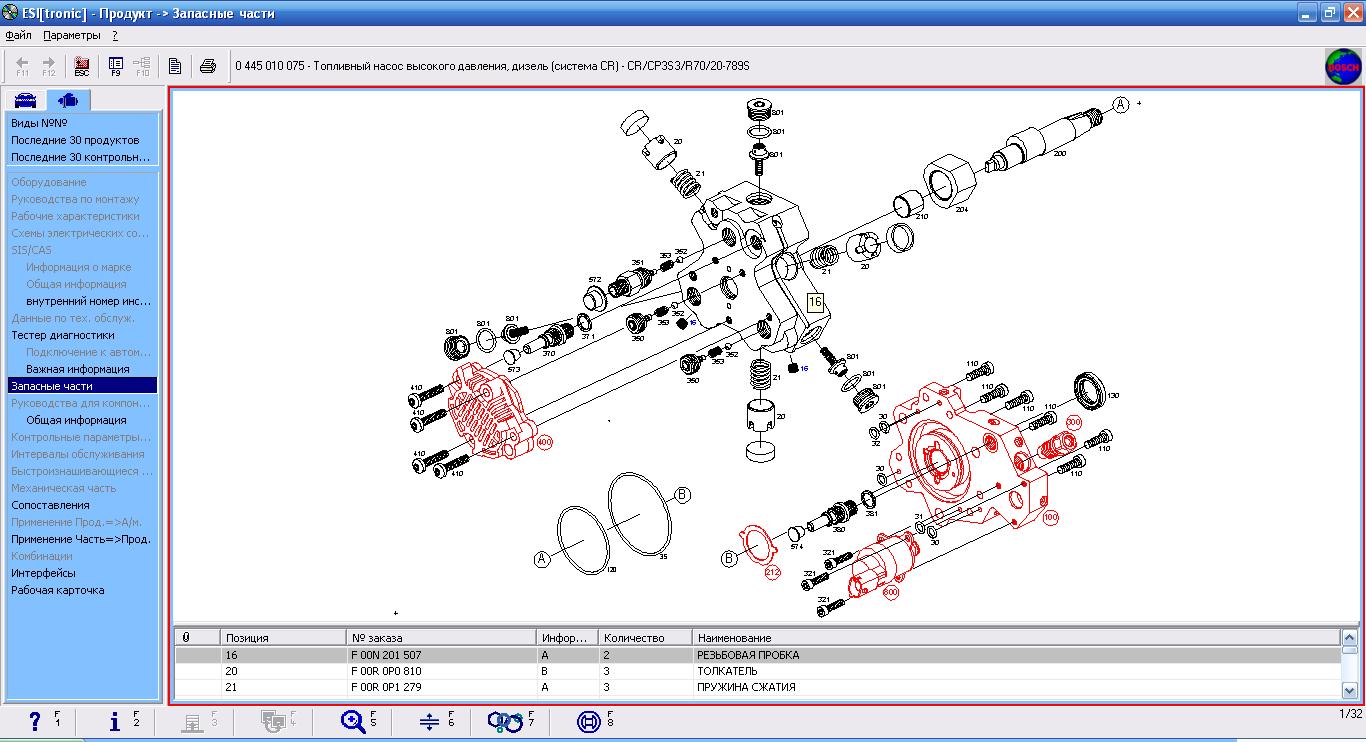This screenshot has height=742, width=1366.
Task: Switch to the car vehicle tab
Action: coord(25,100)
